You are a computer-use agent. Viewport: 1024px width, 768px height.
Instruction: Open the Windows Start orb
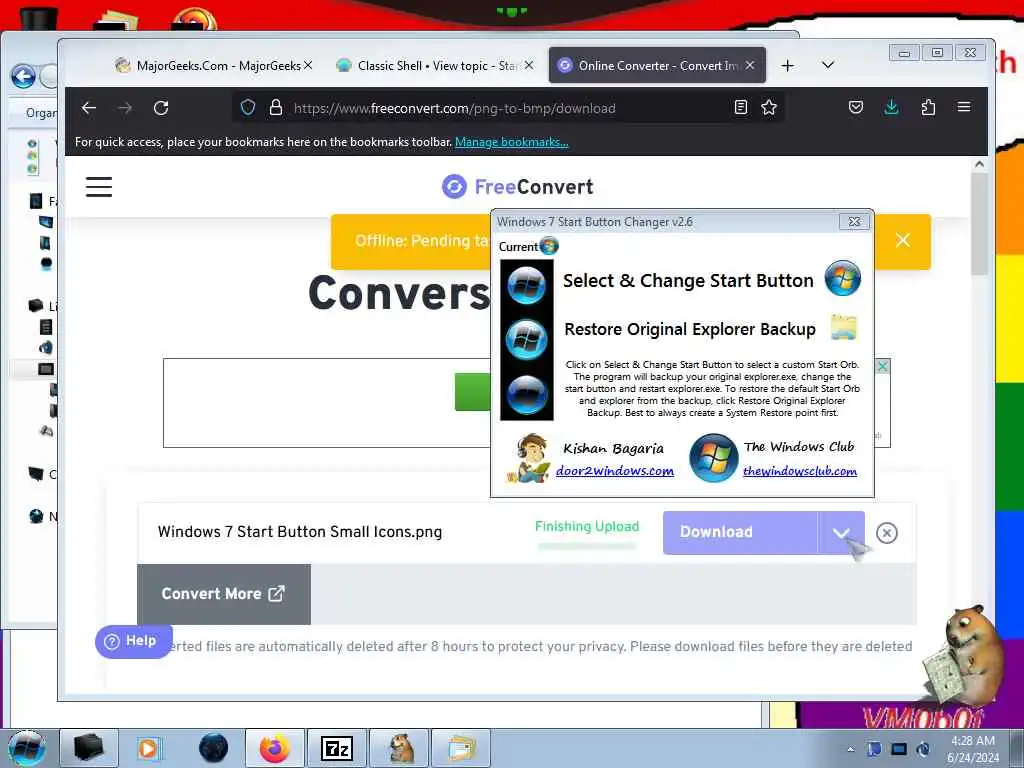27,748
